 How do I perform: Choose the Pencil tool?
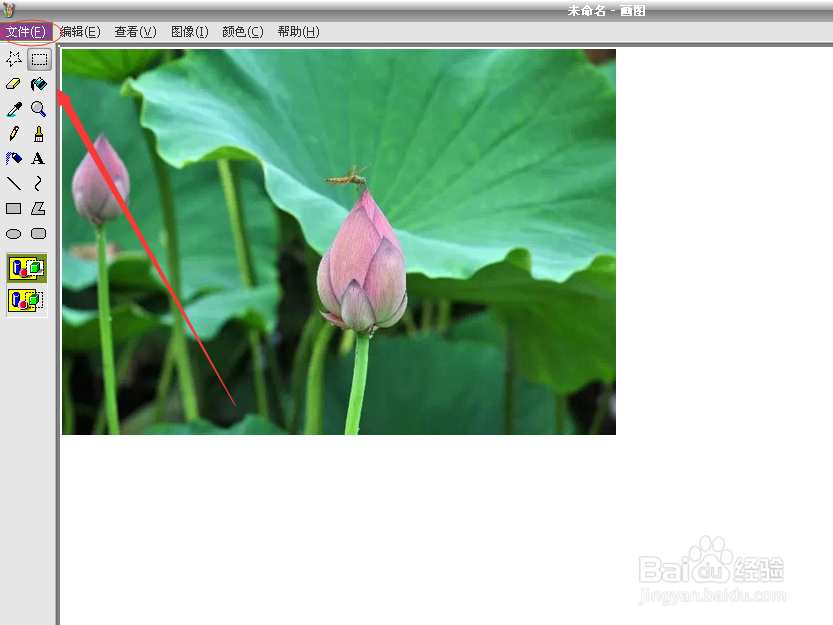[x=14, y=134]
